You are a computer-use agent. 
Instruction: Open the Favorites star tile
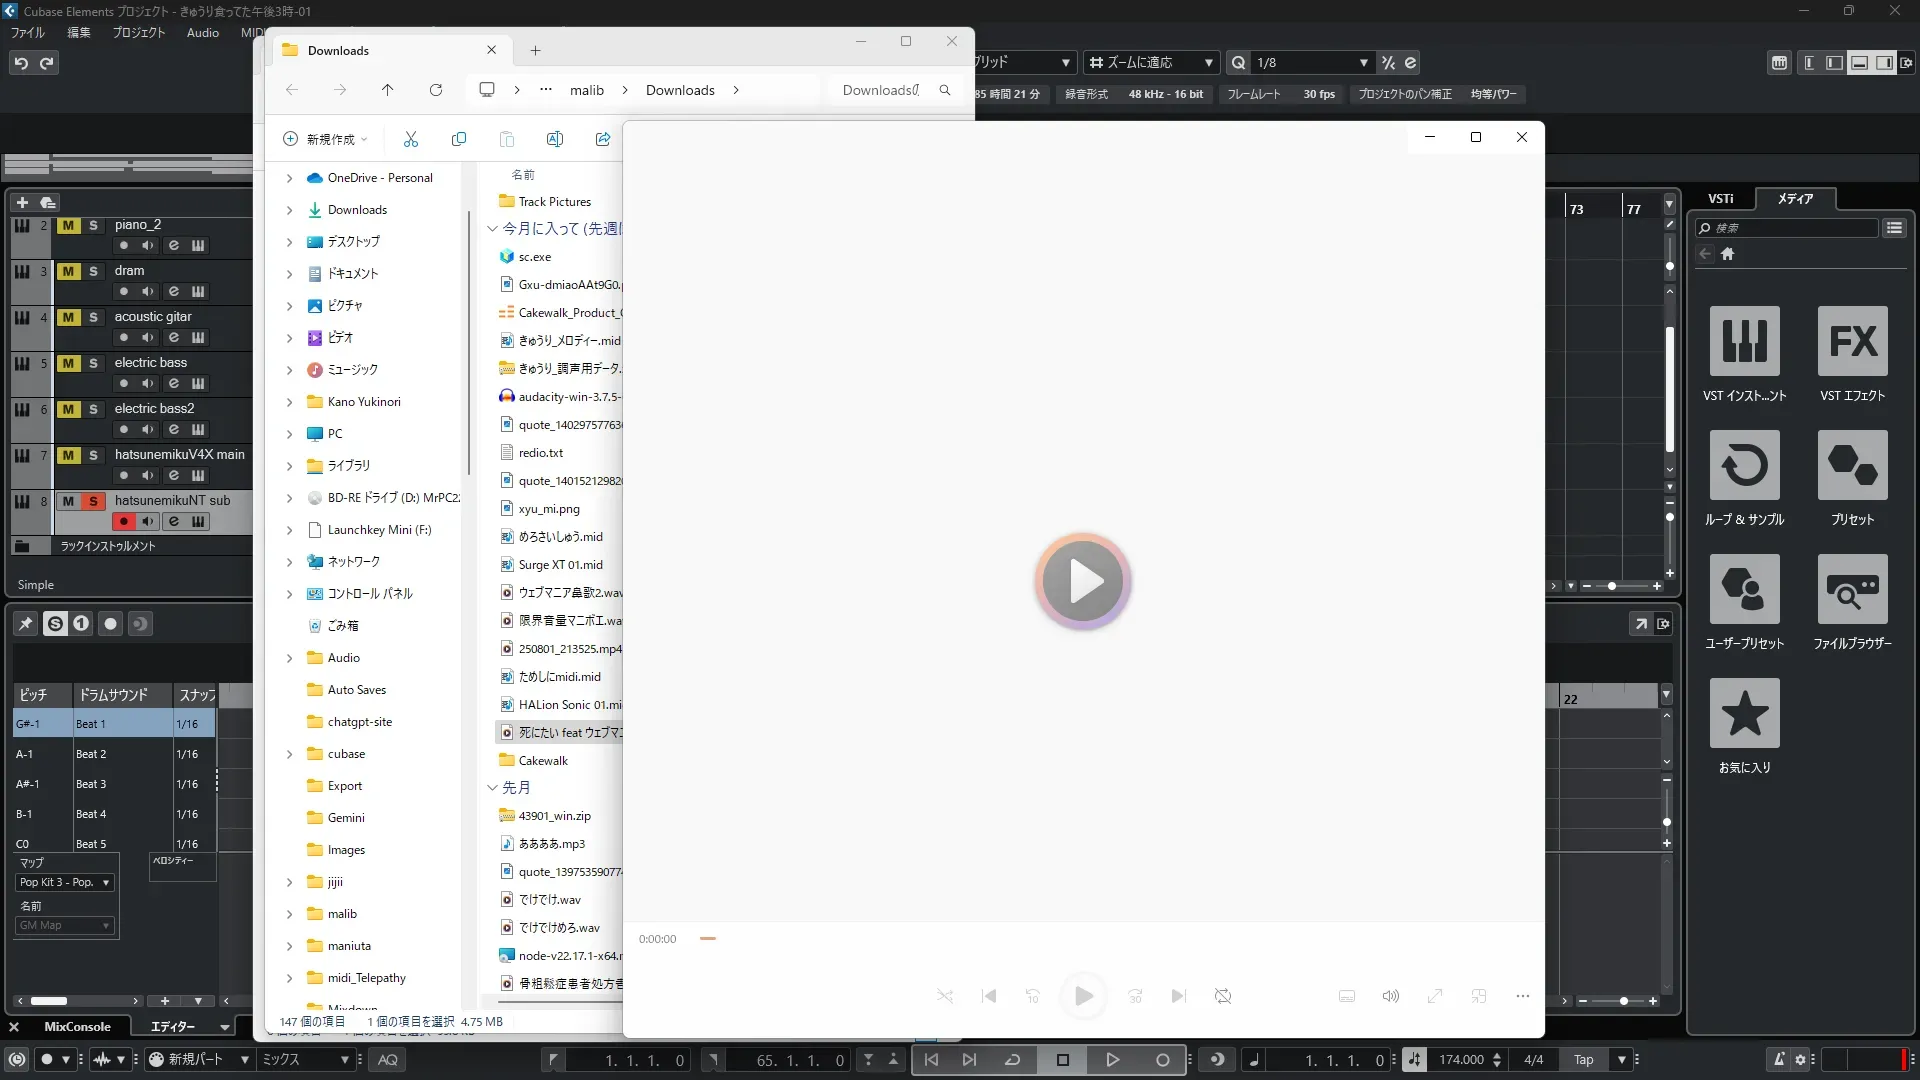(x=1744, y=714)
